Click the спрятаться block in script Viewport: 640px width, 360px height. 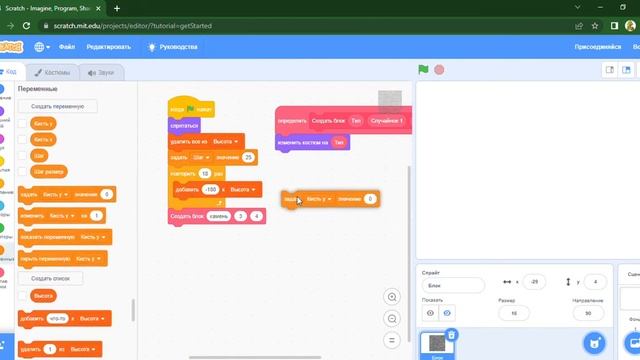click(184, 126)
